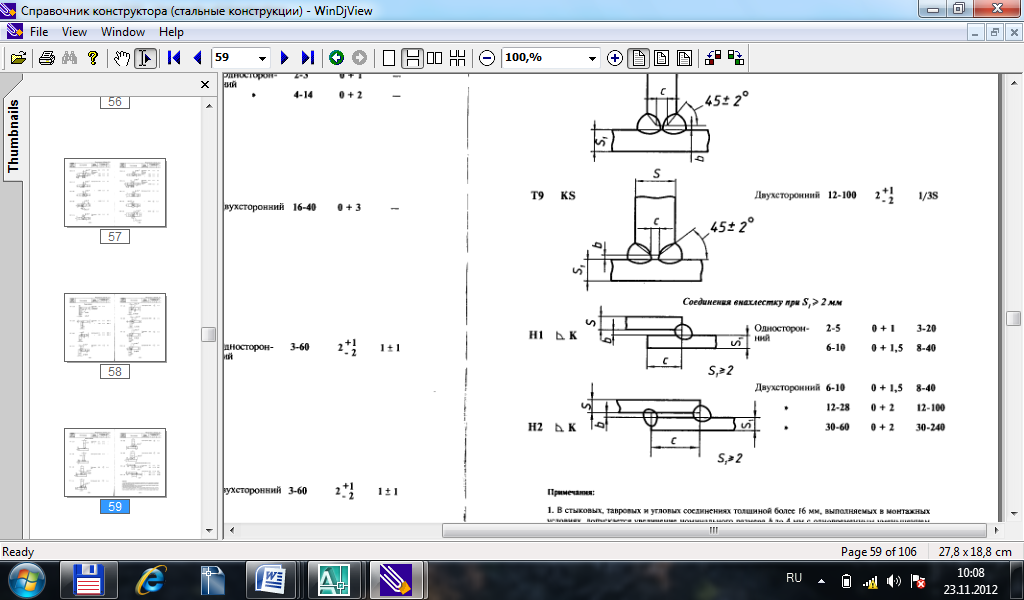Click the Print icon
The height and width of the screenshot is (600, 1024).
point(46,58)
